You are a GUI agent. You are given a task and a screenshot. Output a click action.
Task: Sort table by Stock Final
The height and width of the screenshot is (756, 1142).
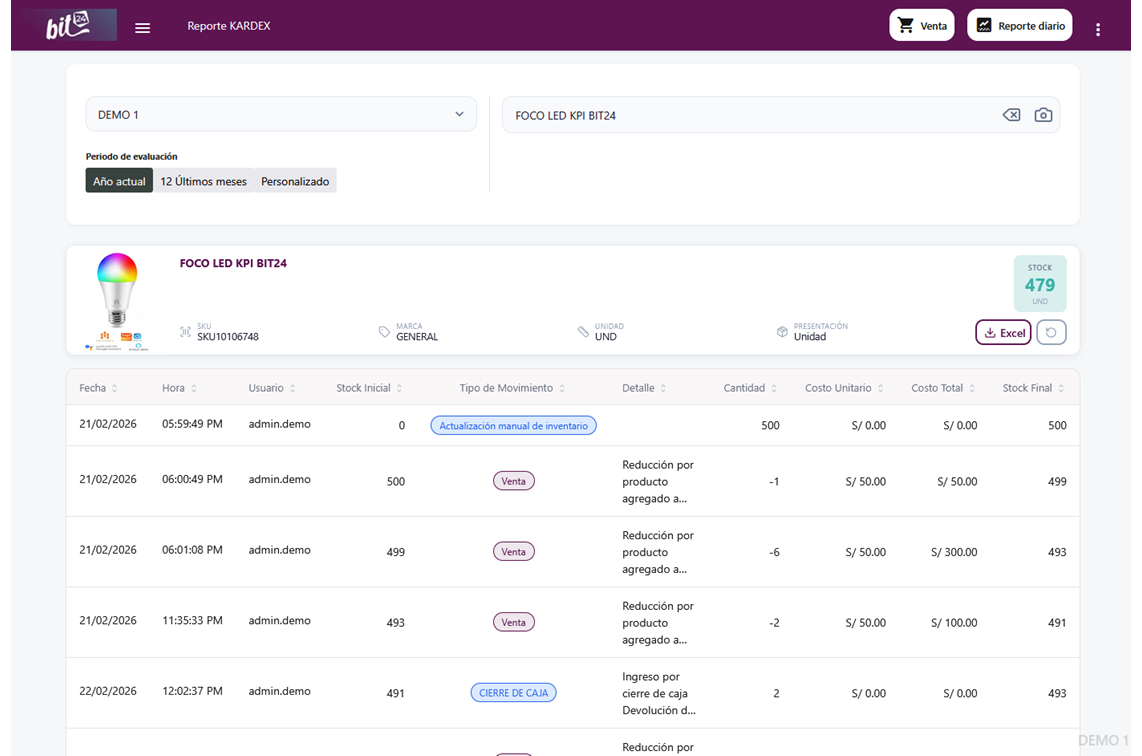(x=1060, y=388)
